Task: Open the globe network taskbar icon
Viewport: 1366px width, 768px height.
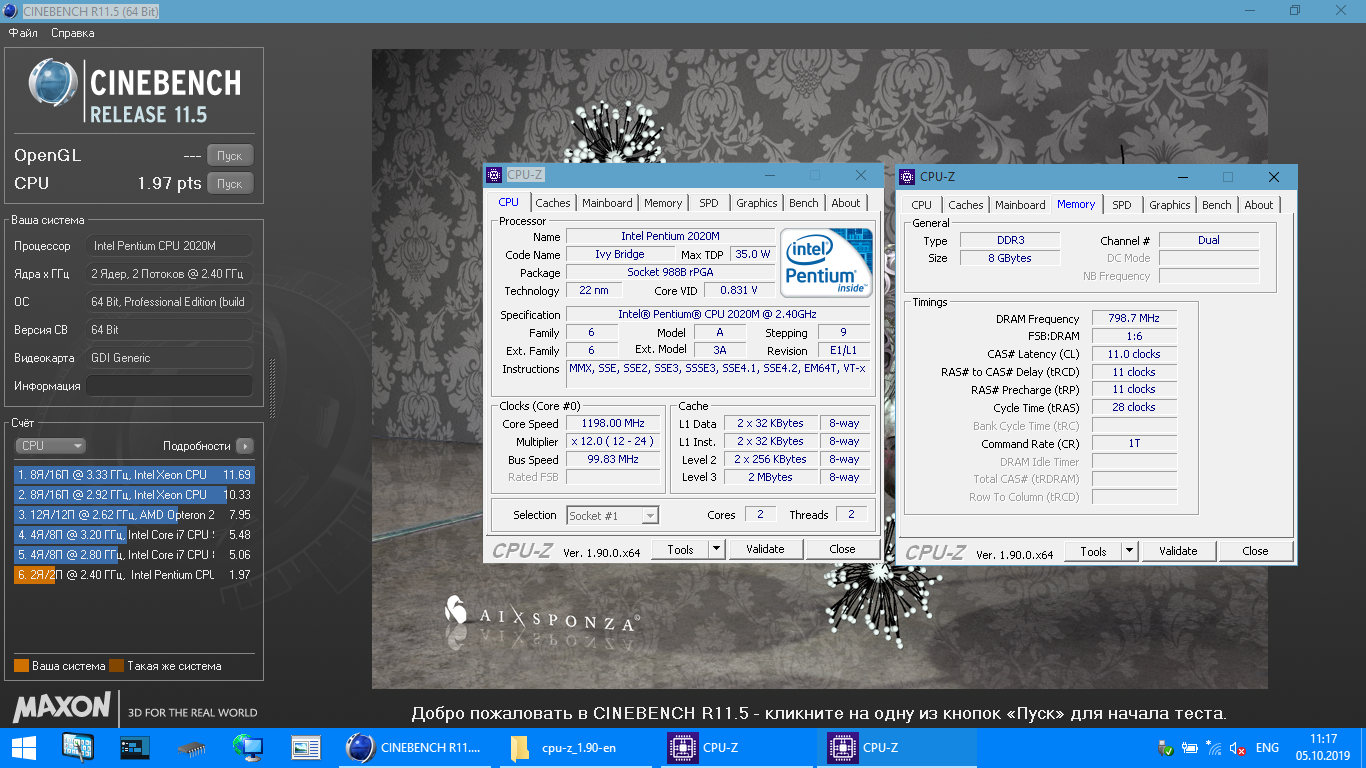Action: pyautogui.click(x=248, y=747)
